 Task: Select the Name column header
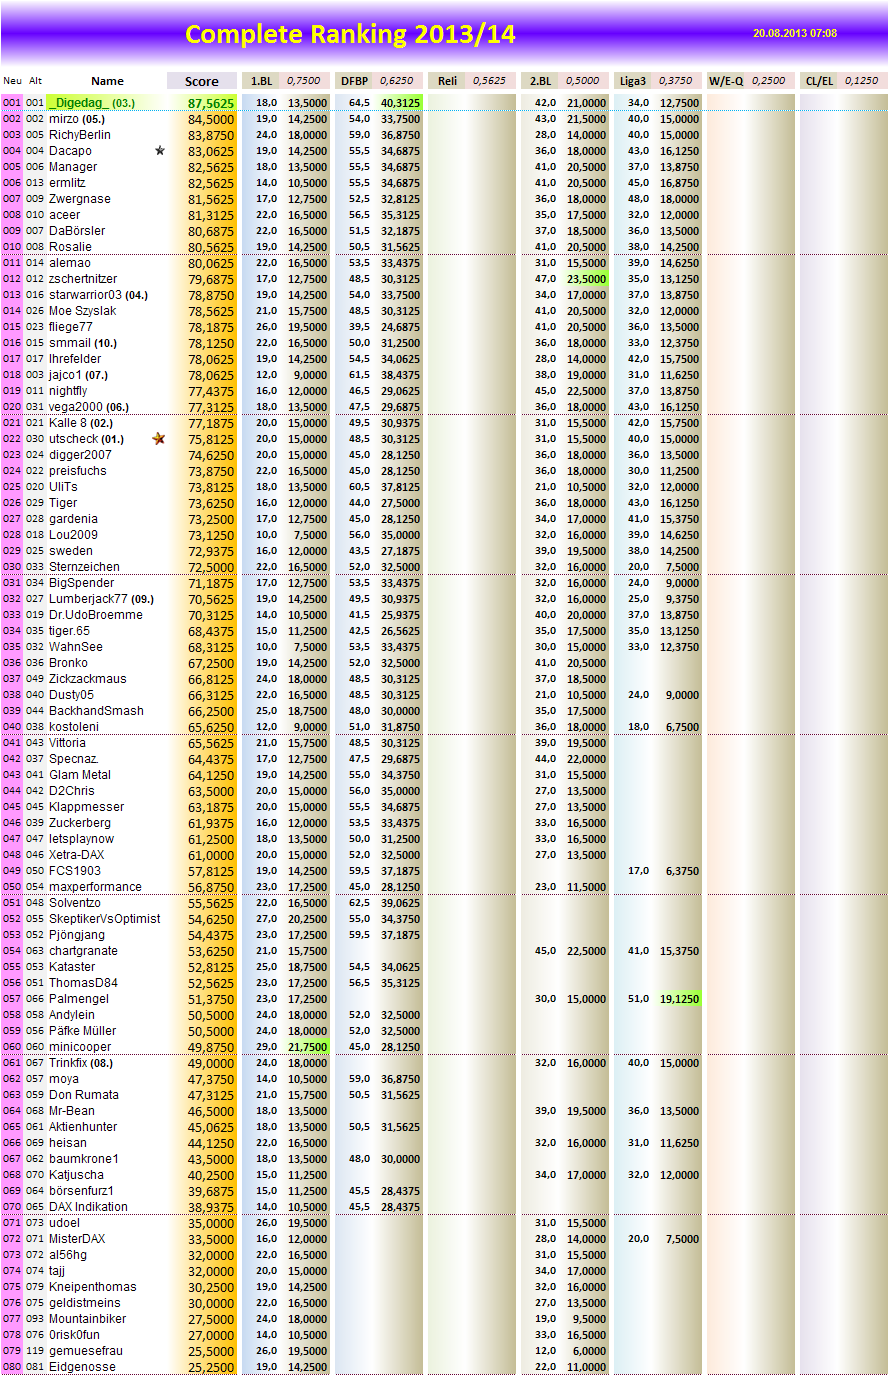click(107, 81)
